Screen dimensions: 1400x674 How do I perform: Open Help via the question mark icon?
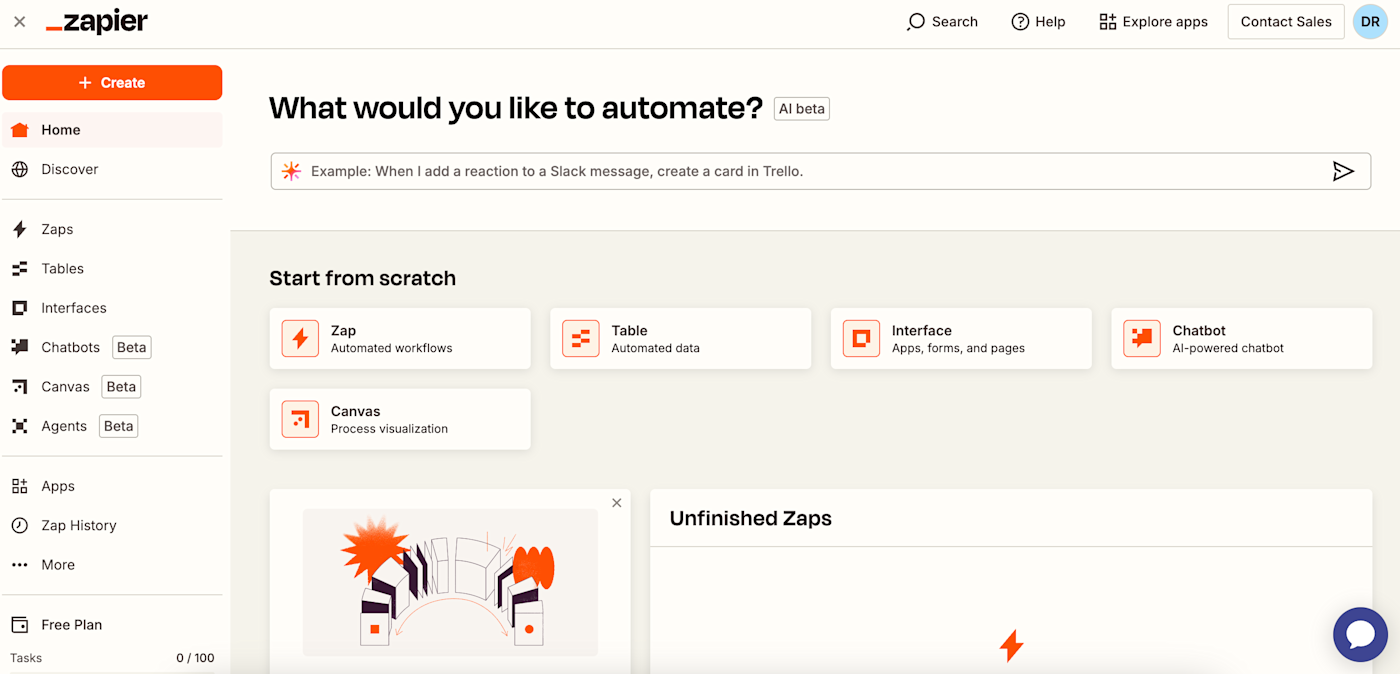click(1020, 22)
